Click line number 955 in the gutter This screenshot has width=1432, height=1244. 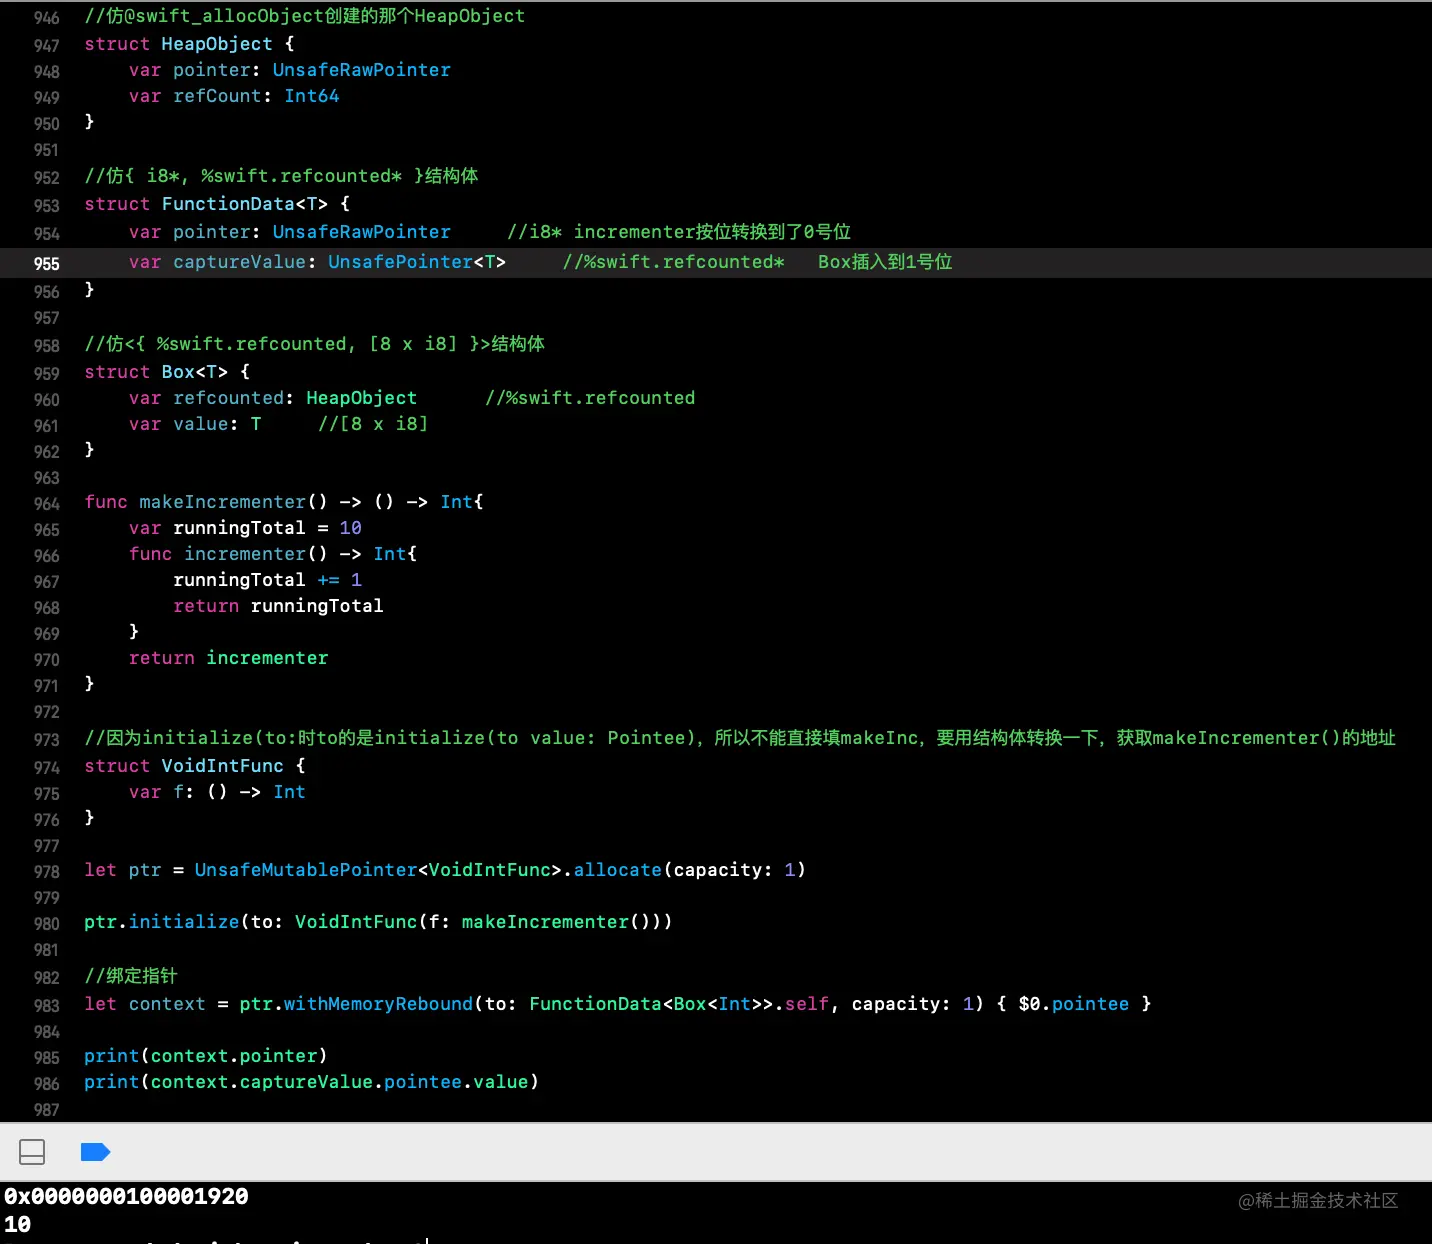click(x=46, y=264)
